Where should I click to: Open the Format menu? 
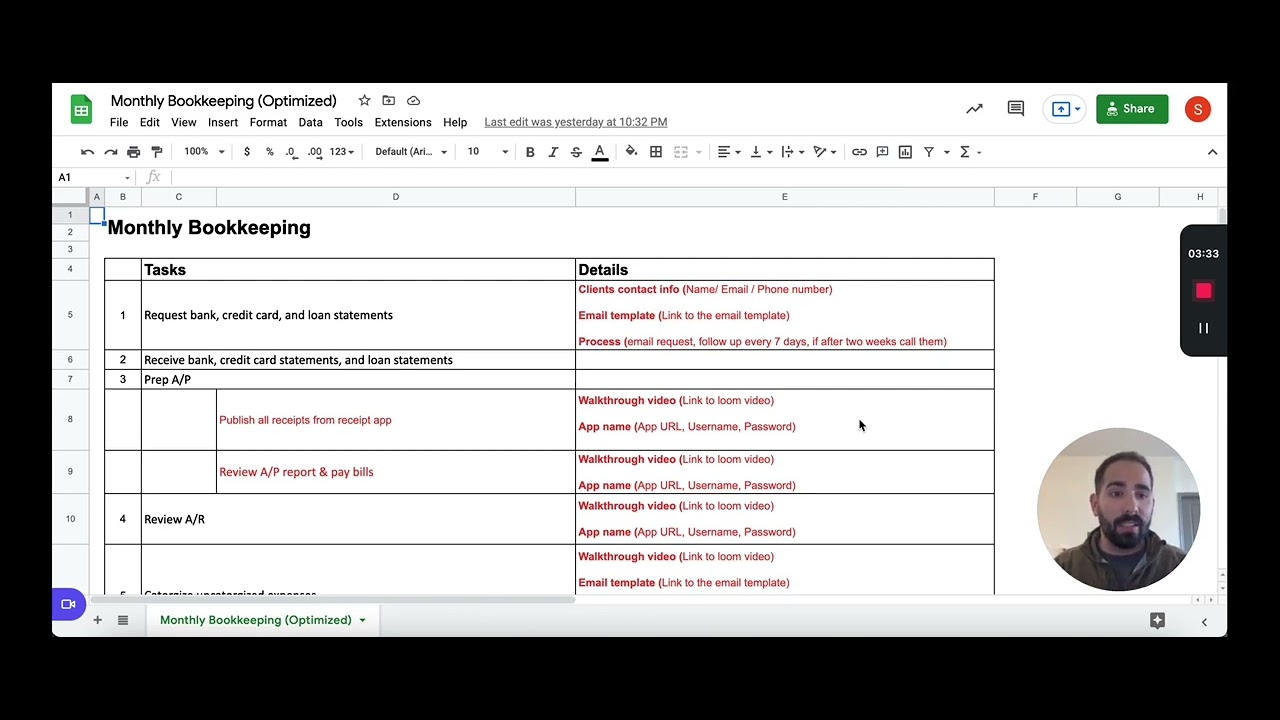point(268,122)
